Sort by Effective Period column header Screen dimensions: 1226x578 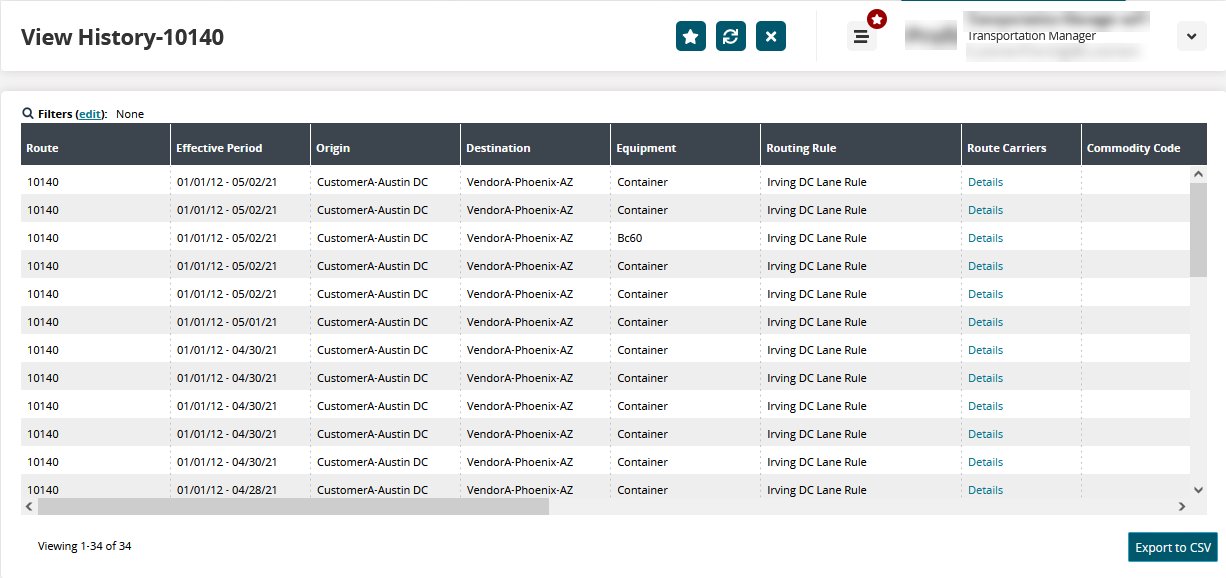(x=219, y=148)
